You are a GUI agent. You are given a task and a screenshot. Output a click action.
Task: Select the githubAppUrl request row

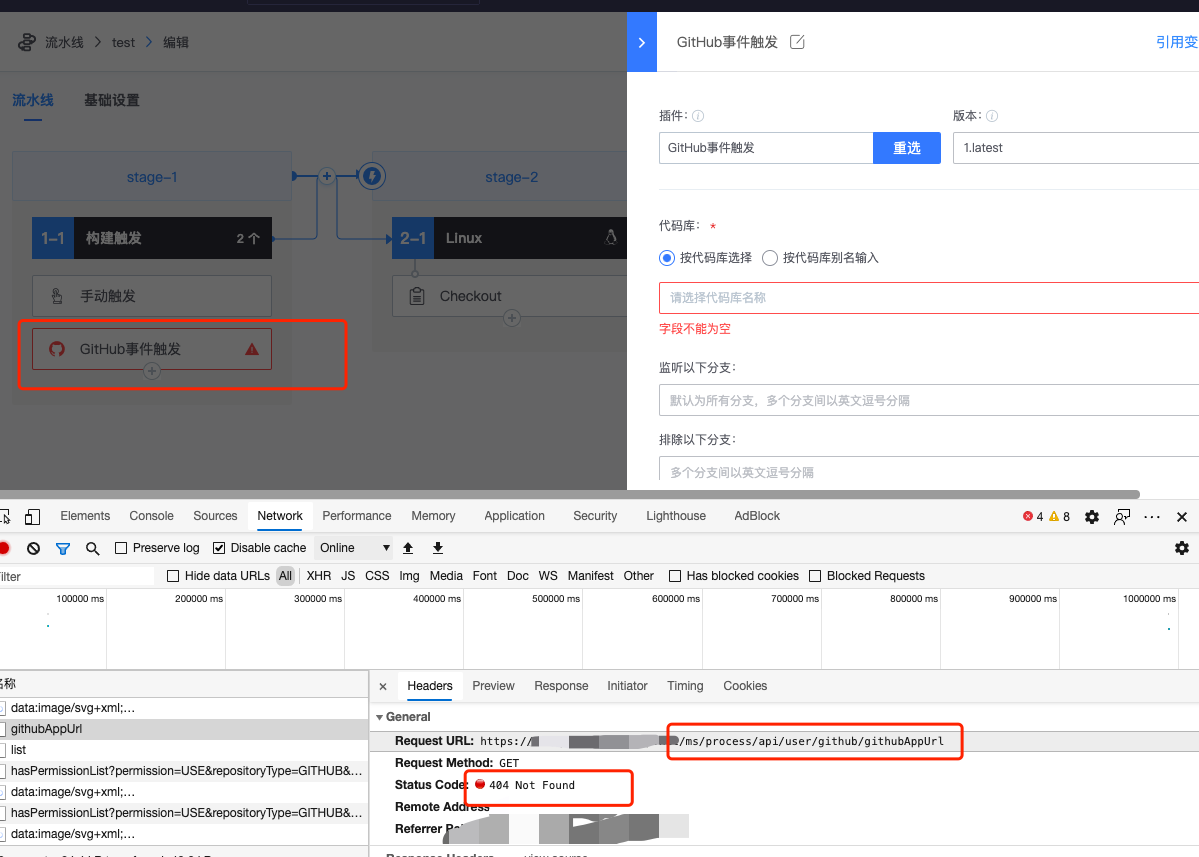click(x=184, y=729)
